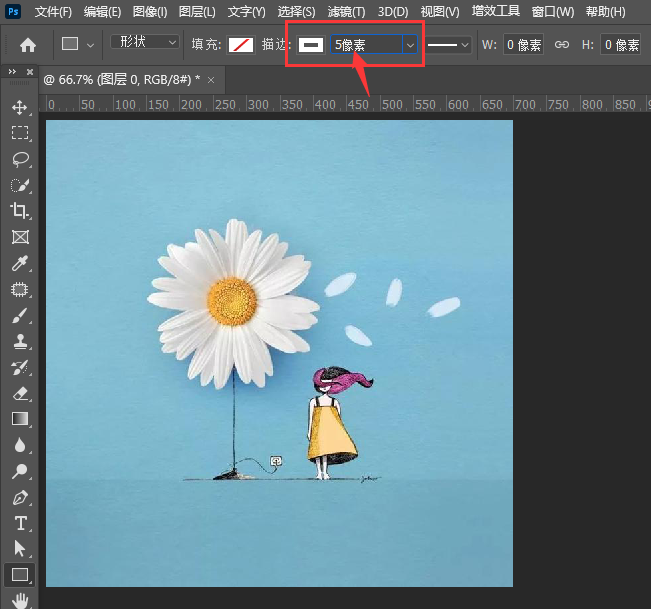The width and height of the screenshot is (651, 609).
Task: Select the Crop tool
Action: (19, 211)
